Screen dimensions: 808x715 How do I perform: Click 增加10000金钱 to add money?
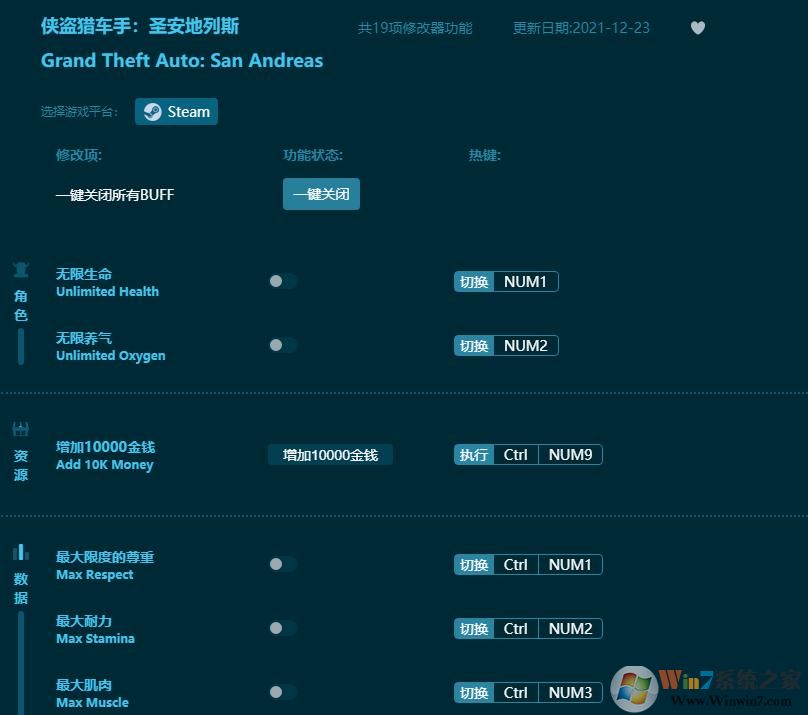tap(330, 453)
